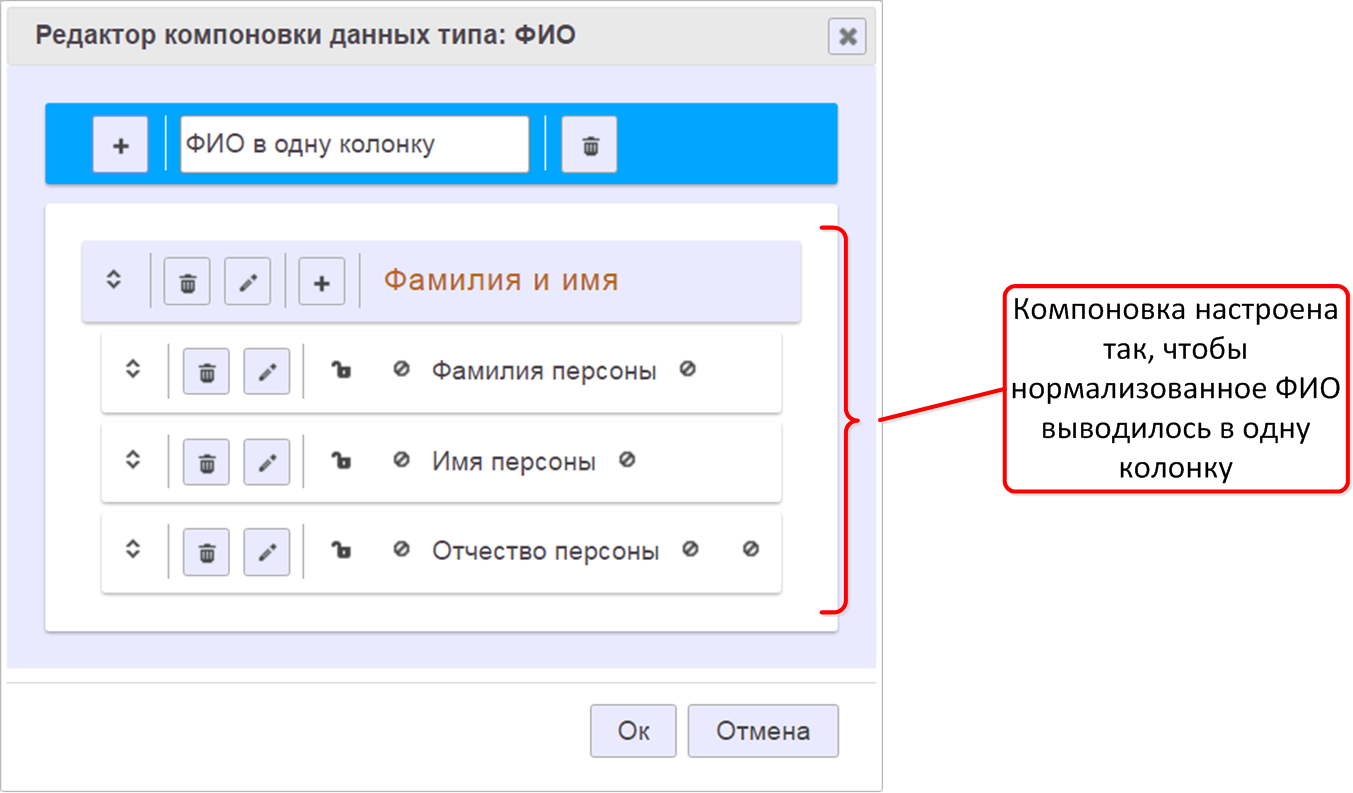Delete the 'Фамилия и имя' group

point(187,282)
